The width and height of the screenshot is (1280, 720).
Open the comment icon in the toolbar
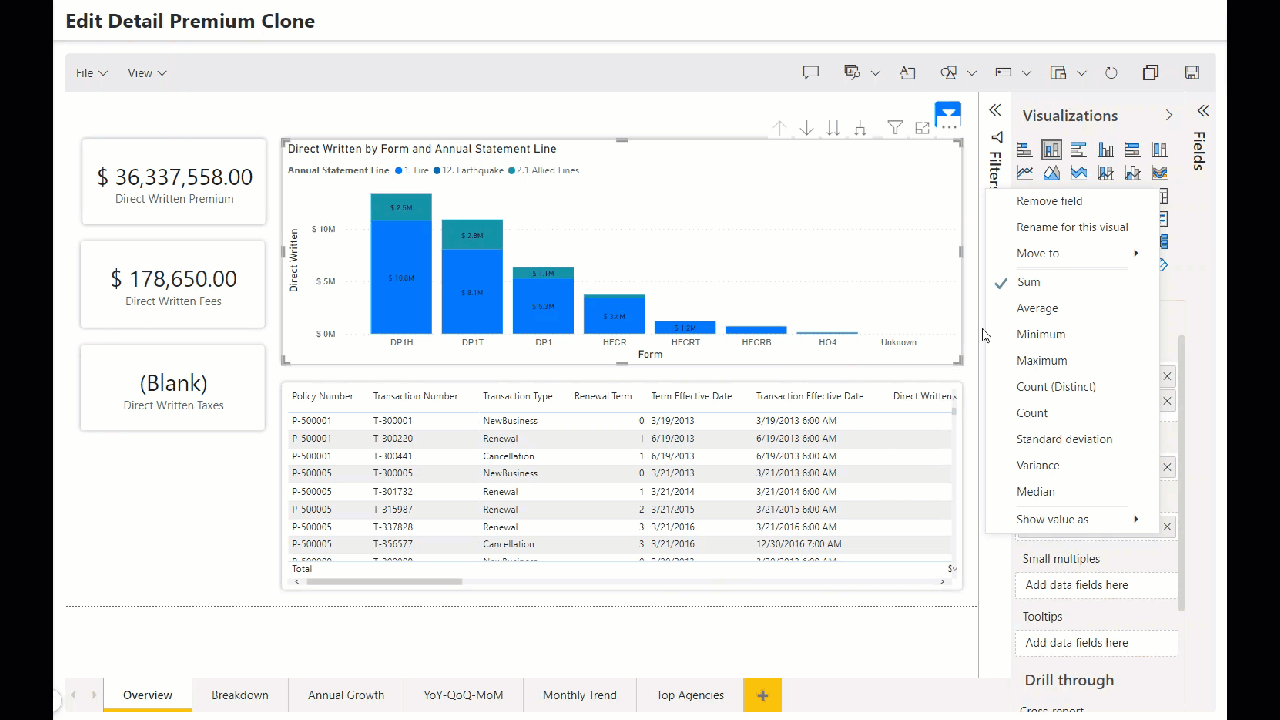click(x=811, y=73)
